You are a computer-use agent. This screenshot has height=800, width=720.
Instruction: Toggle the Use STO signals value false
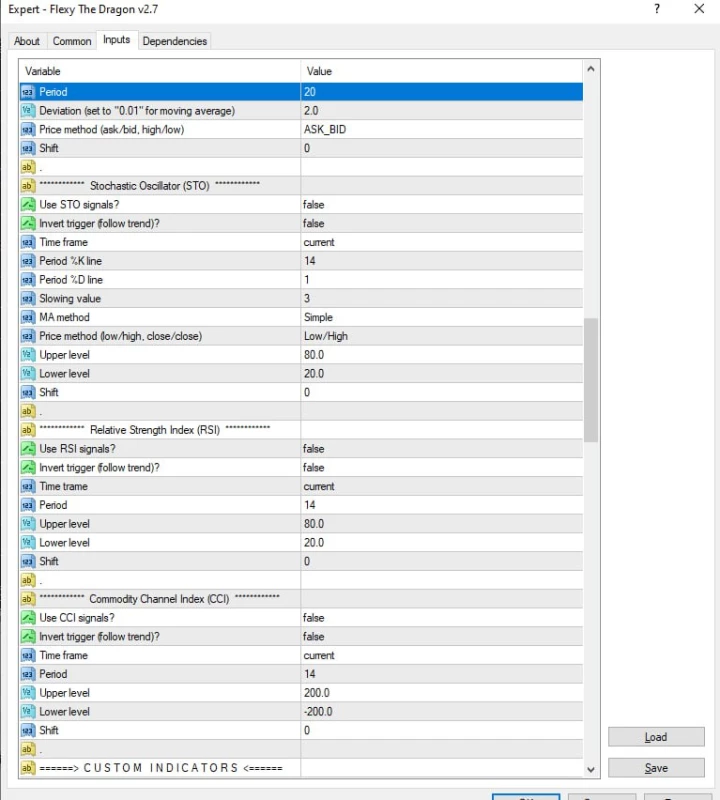[x=440, y=205]
